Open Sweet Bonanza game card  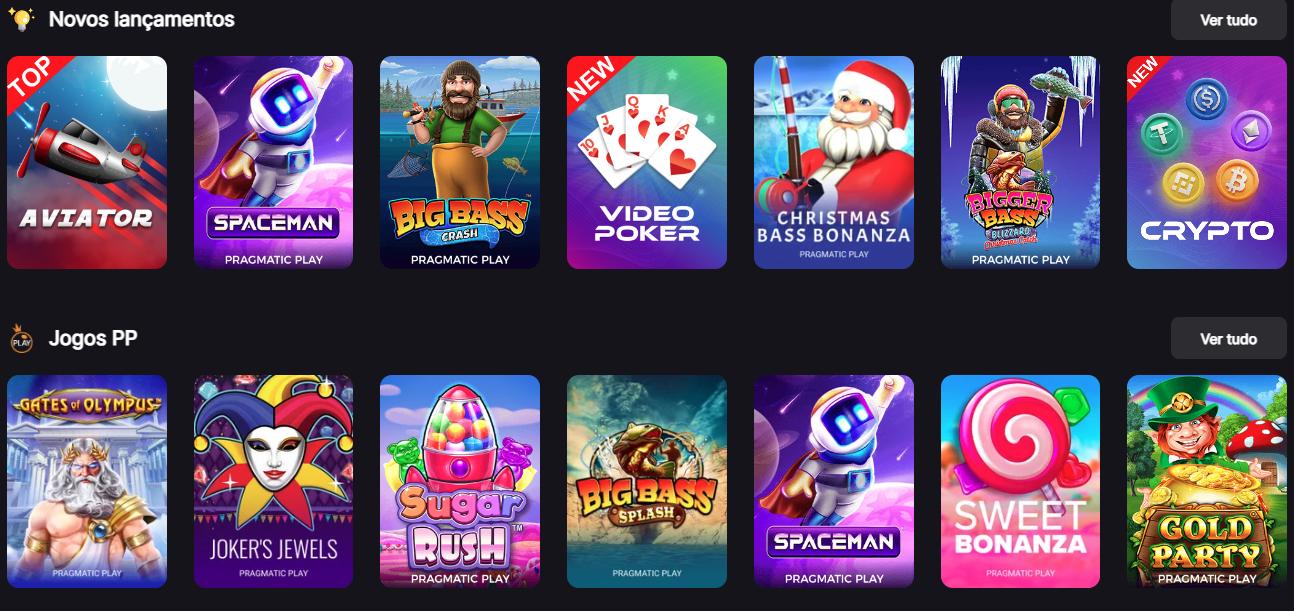(x=1020, y=481)
